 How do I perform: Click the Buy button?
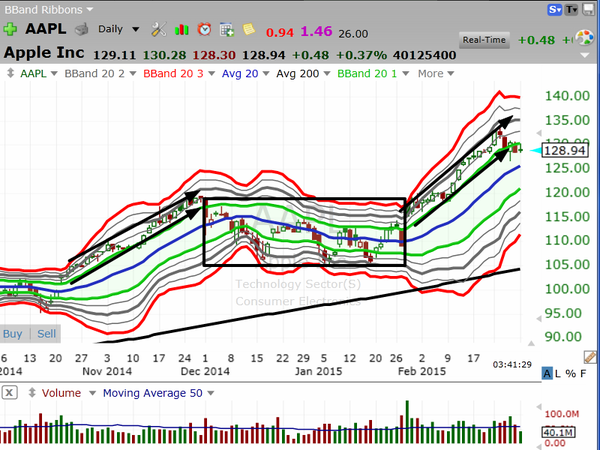coord(12,334)
